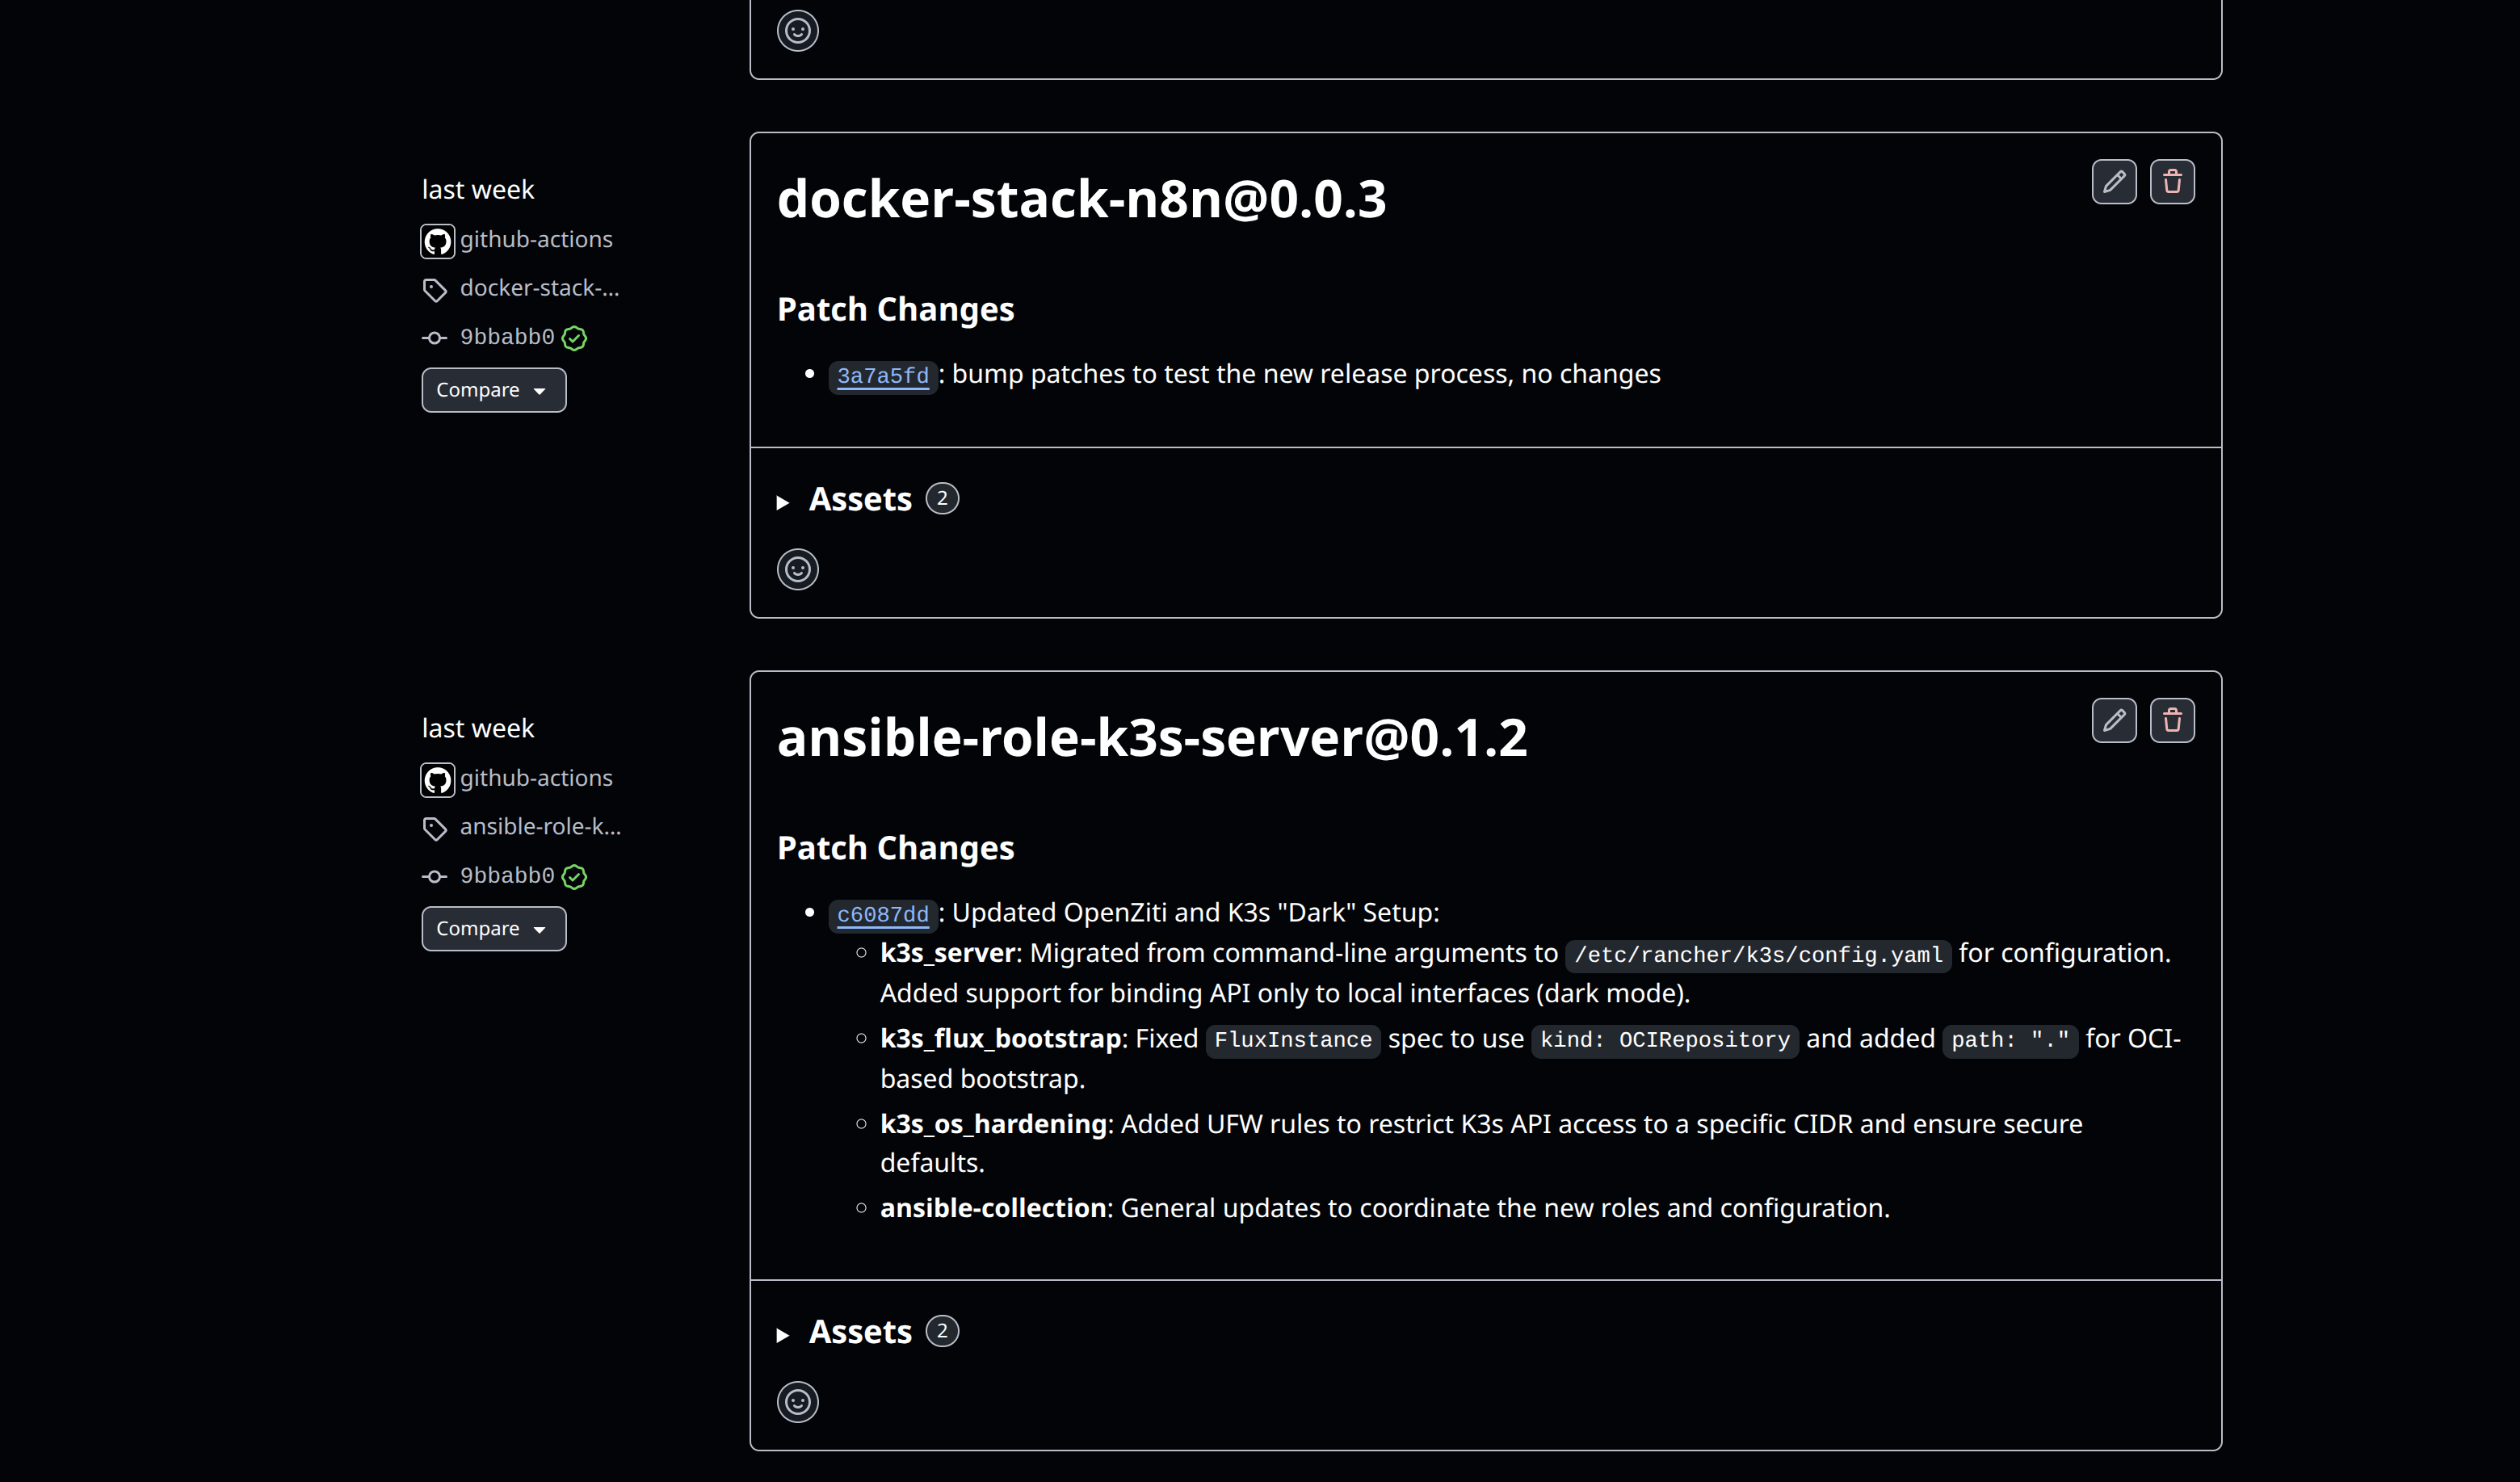The height and width of the screenshot is (1482, 2520).
Task: Open commit 9bbabb0 of docker-stack release
Action: coord(507,337)
